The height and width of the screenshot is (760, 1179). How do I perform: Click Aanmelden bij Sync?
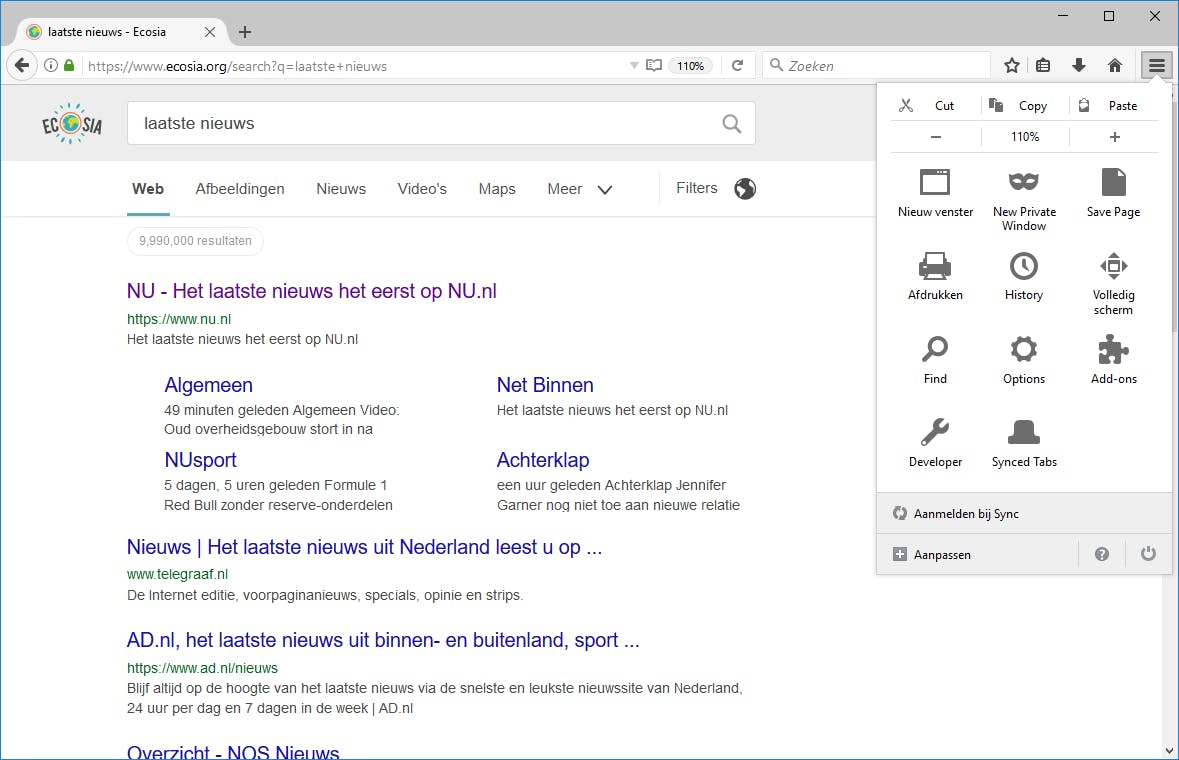pyautogui.click(x=1024, y=513)
